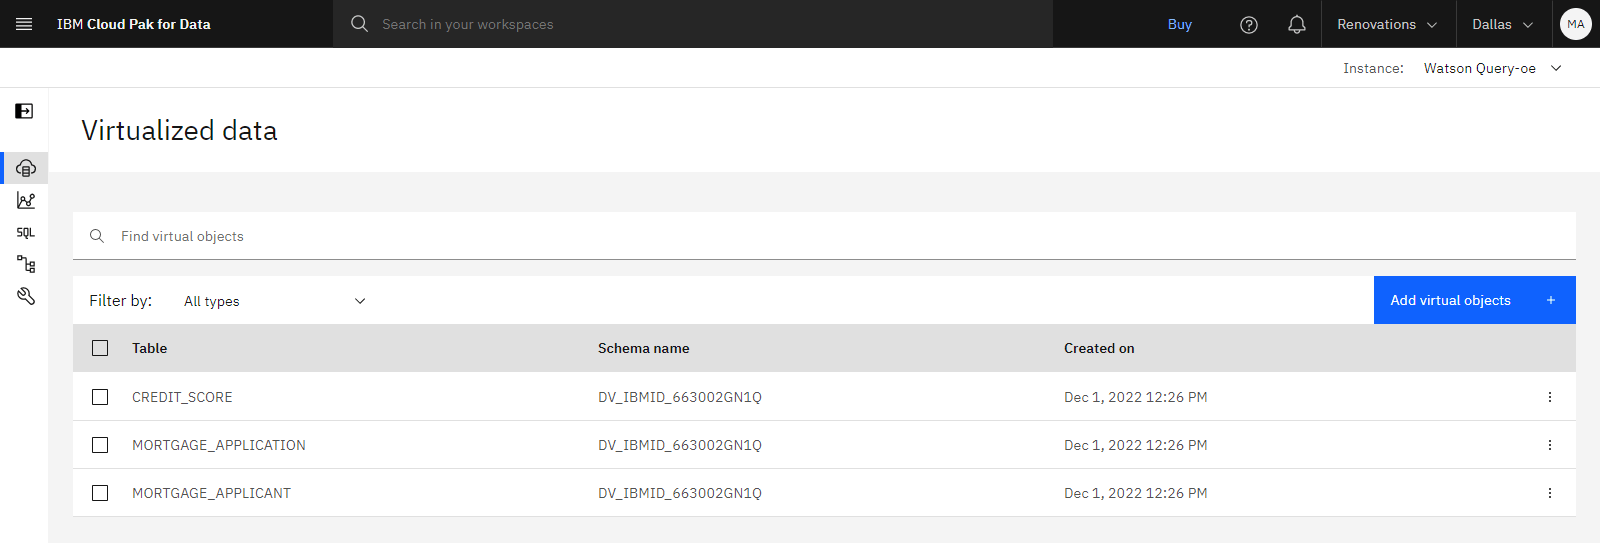Open the monitoring chart icon in sidebar
Image resolution: width=1600 pixels, height=543 pixels.
tap(26, 200)
